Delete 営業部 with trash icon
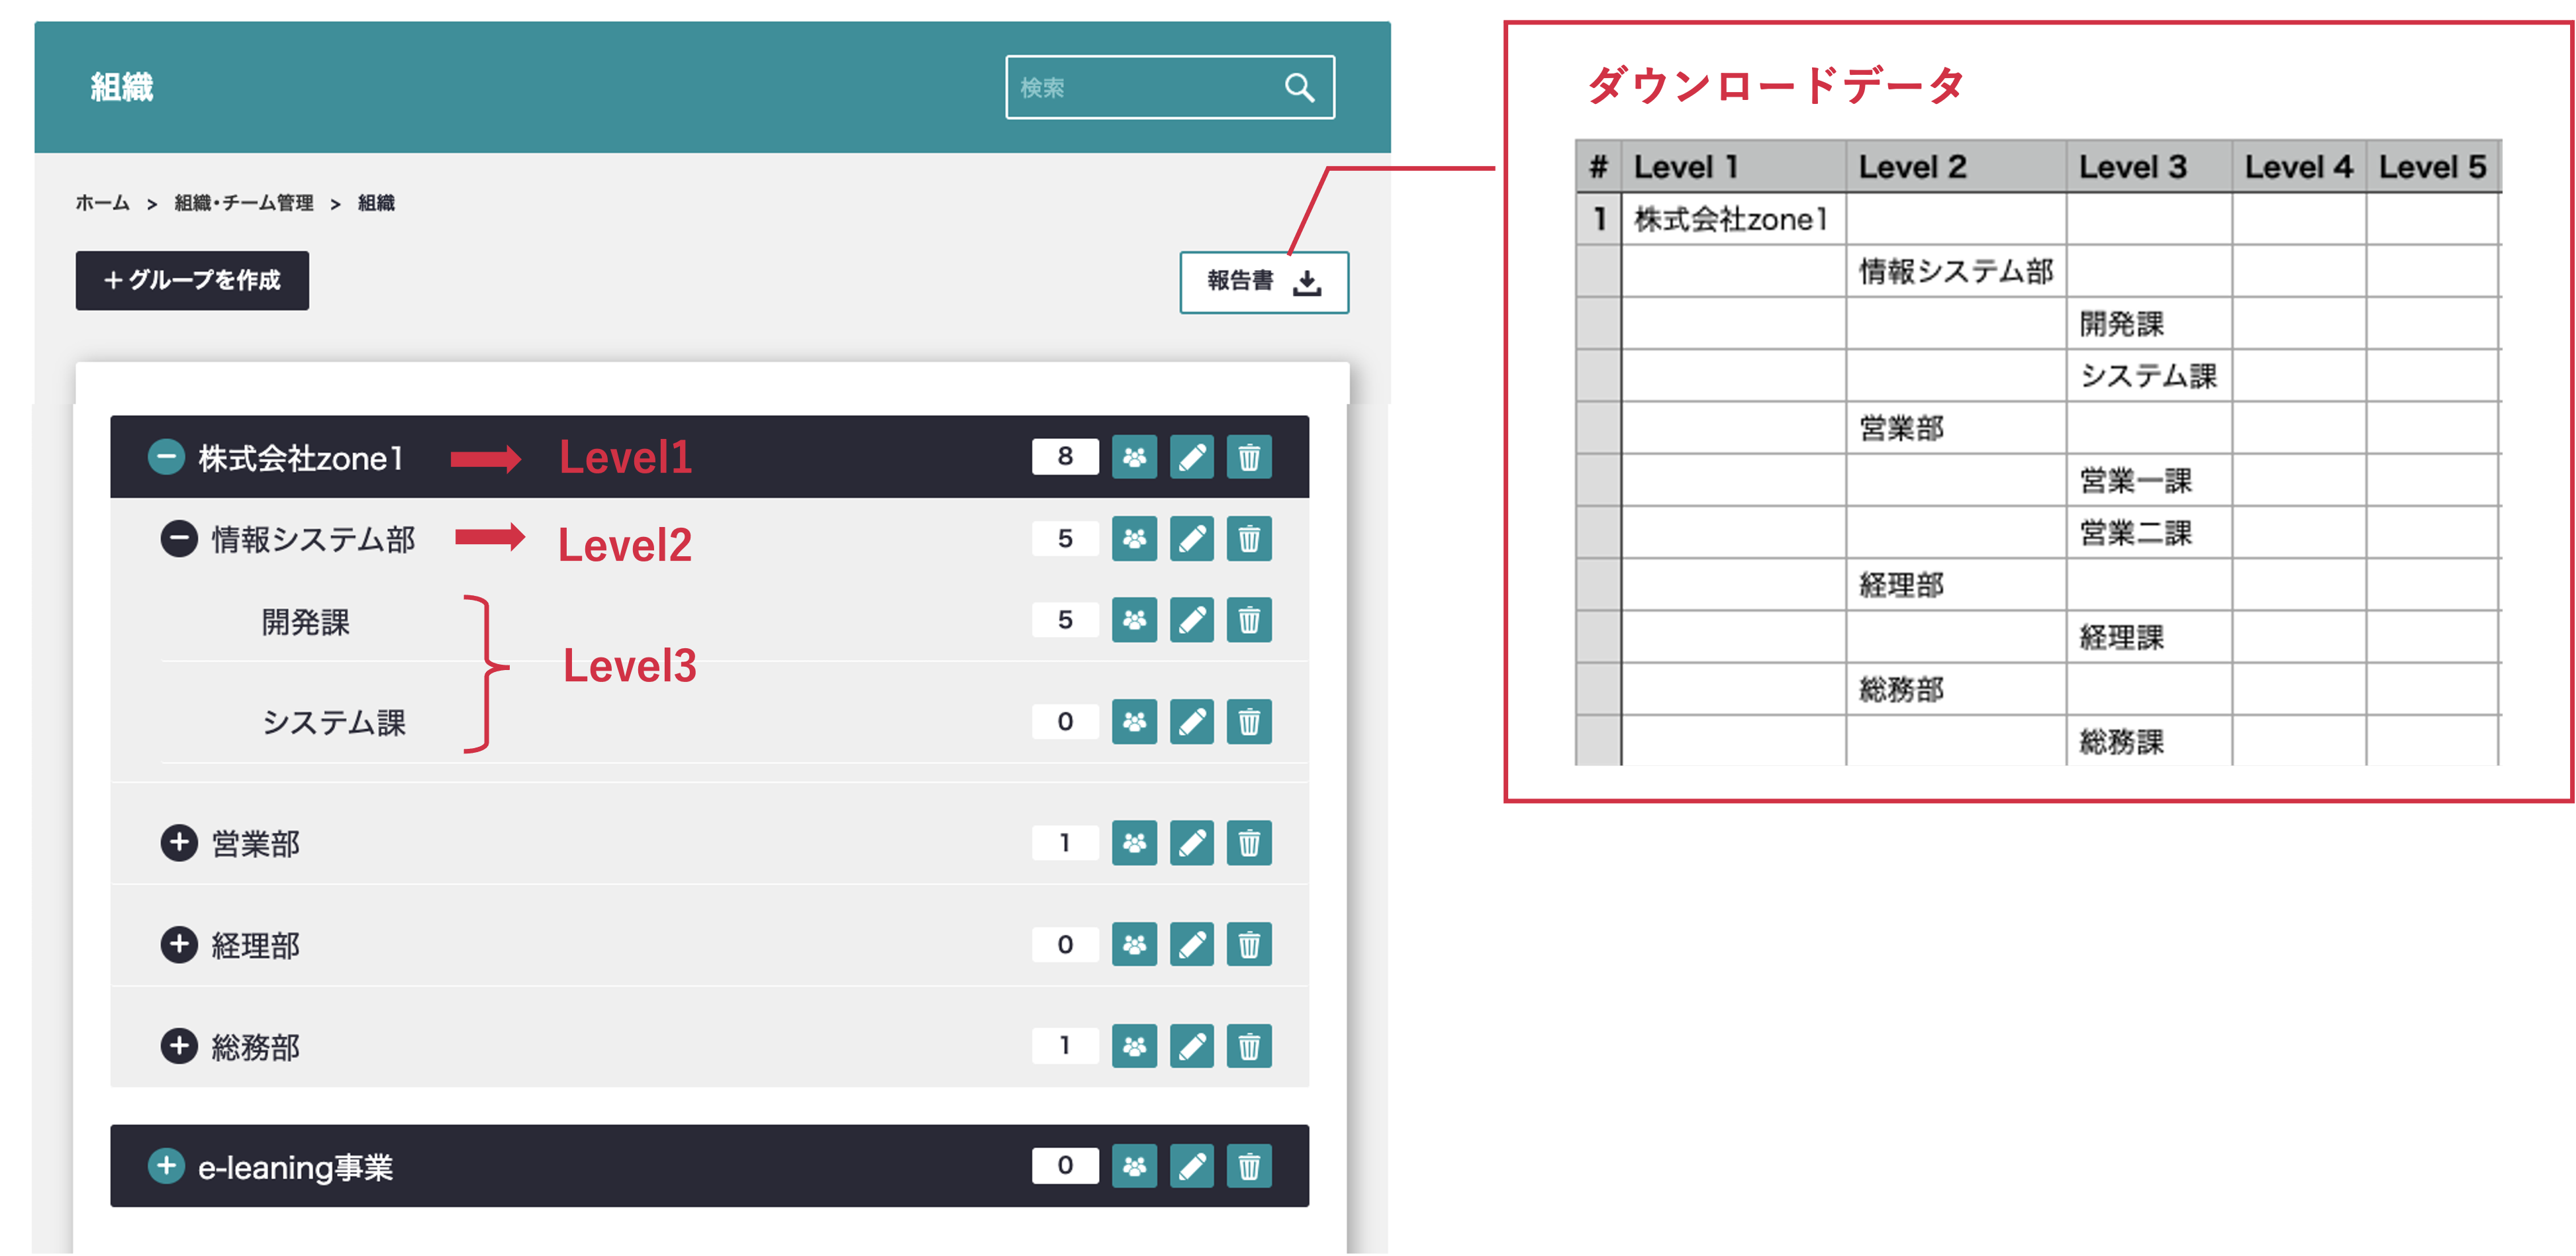Screen dimensions: 2576x1256 pyautogui.click(x=1249, y=843)
